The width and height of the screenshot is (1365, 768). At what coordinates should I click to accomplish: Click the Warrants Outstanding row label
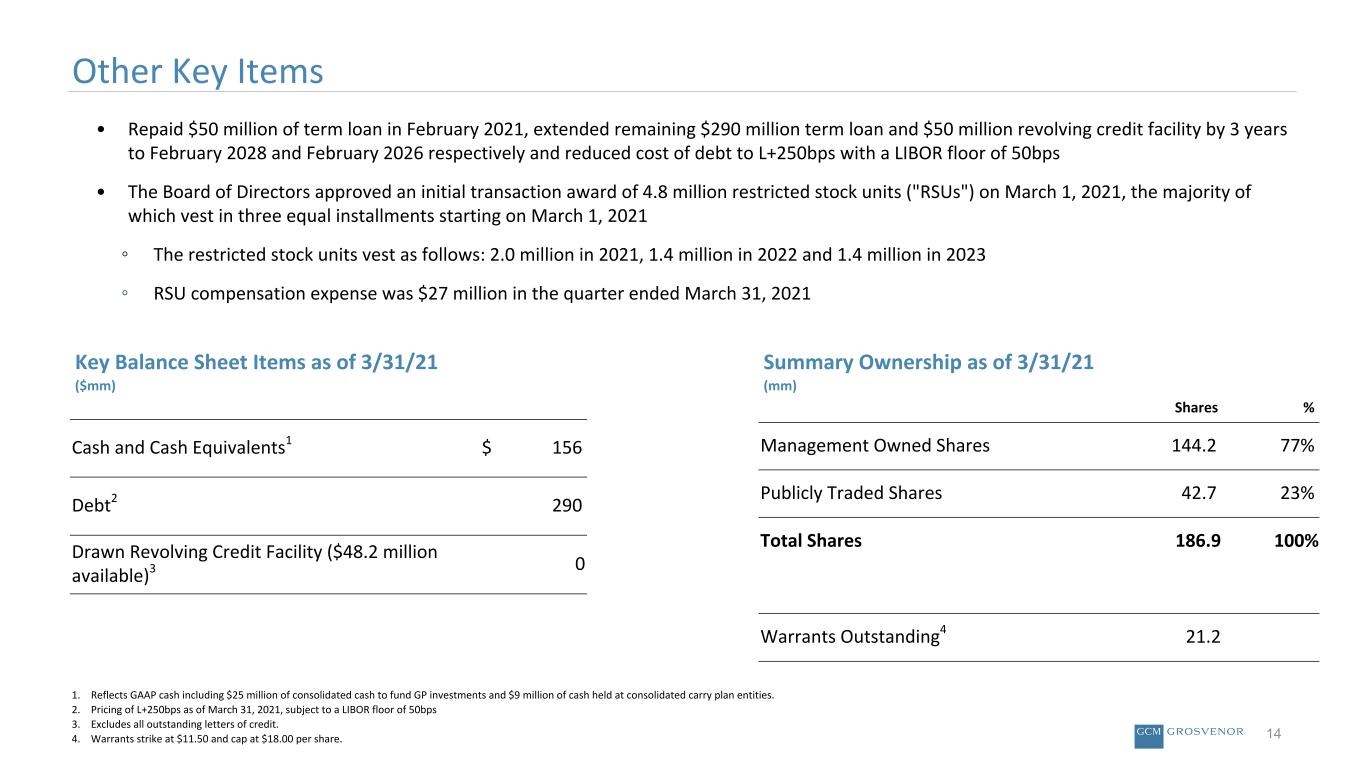[853, 636]
